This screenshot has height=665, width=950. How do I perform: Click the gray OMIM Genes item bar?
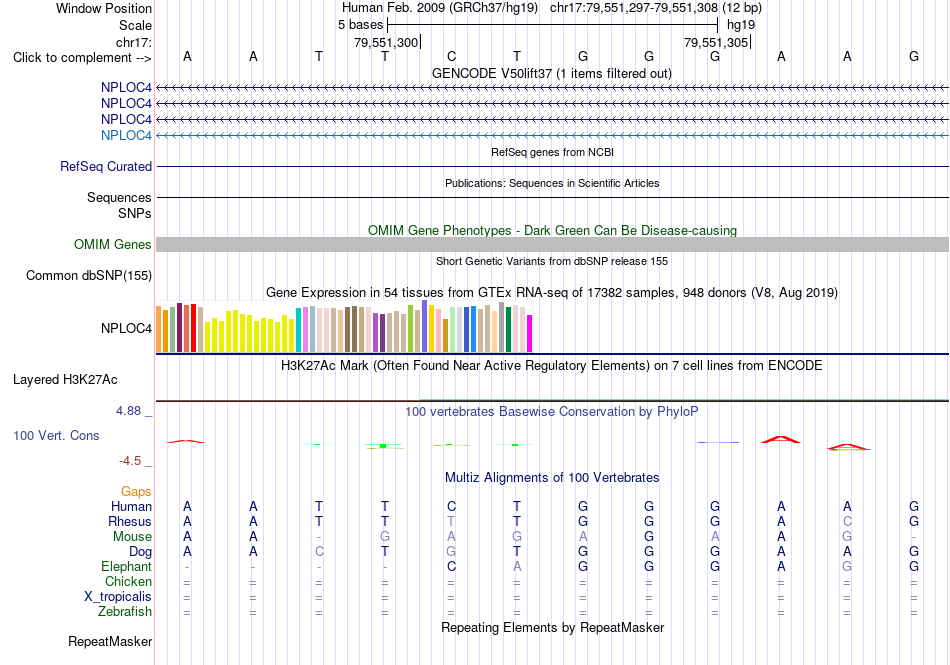[552, 245]
